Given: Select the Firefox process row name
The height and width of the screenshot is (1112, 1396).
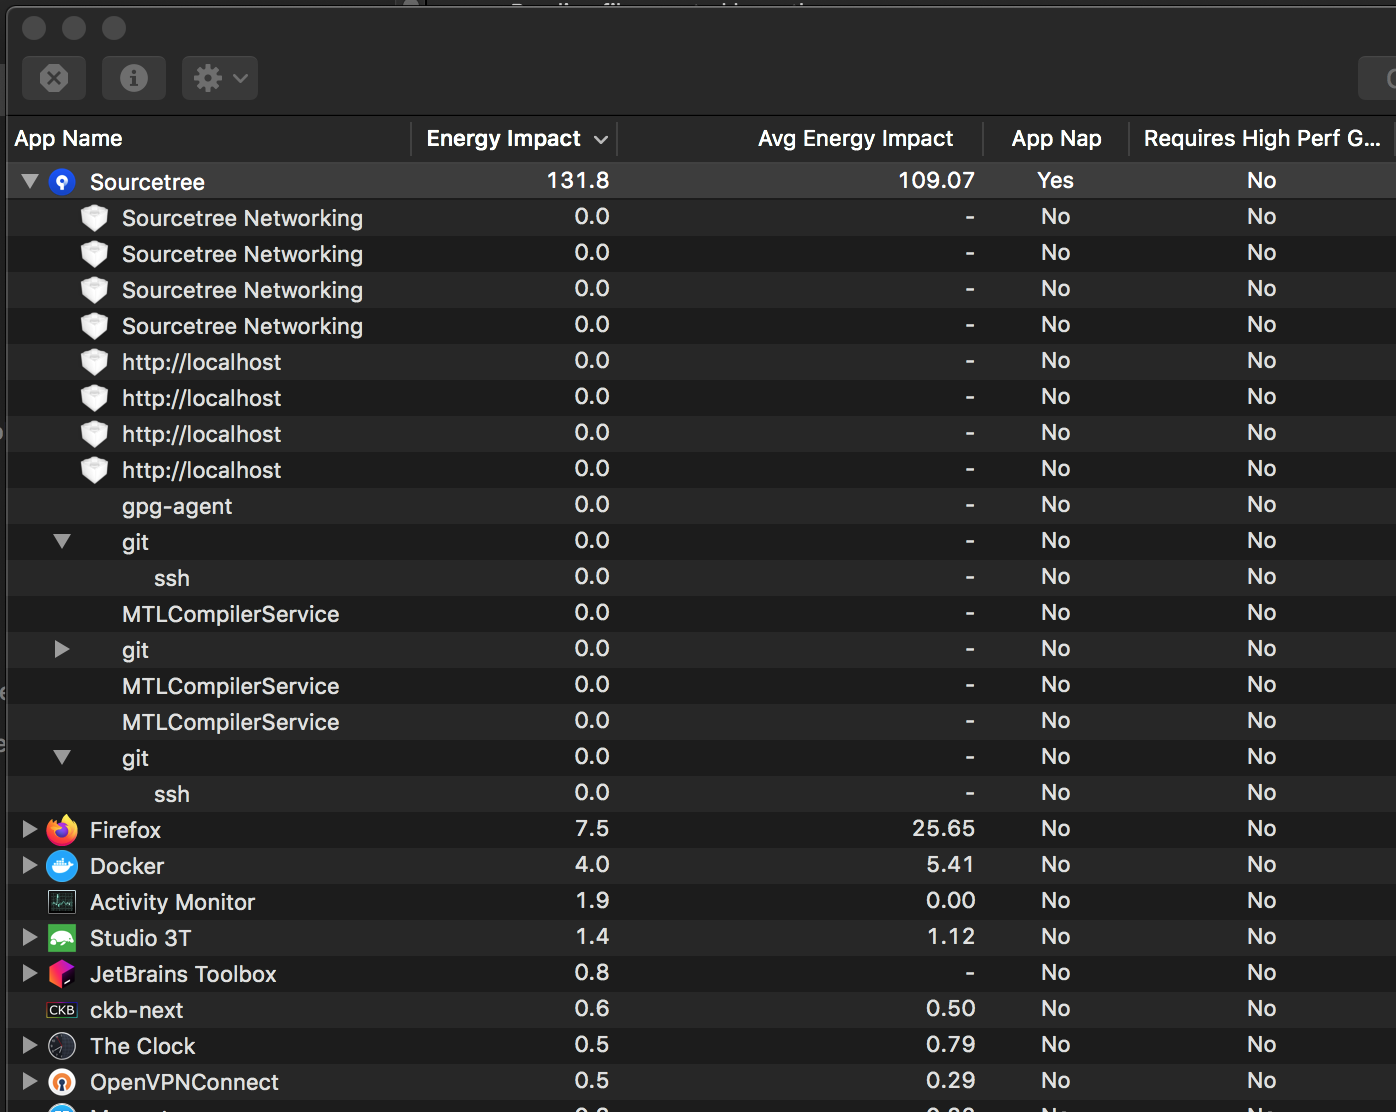Looking at the screenshot, I should tap(125, 830).
